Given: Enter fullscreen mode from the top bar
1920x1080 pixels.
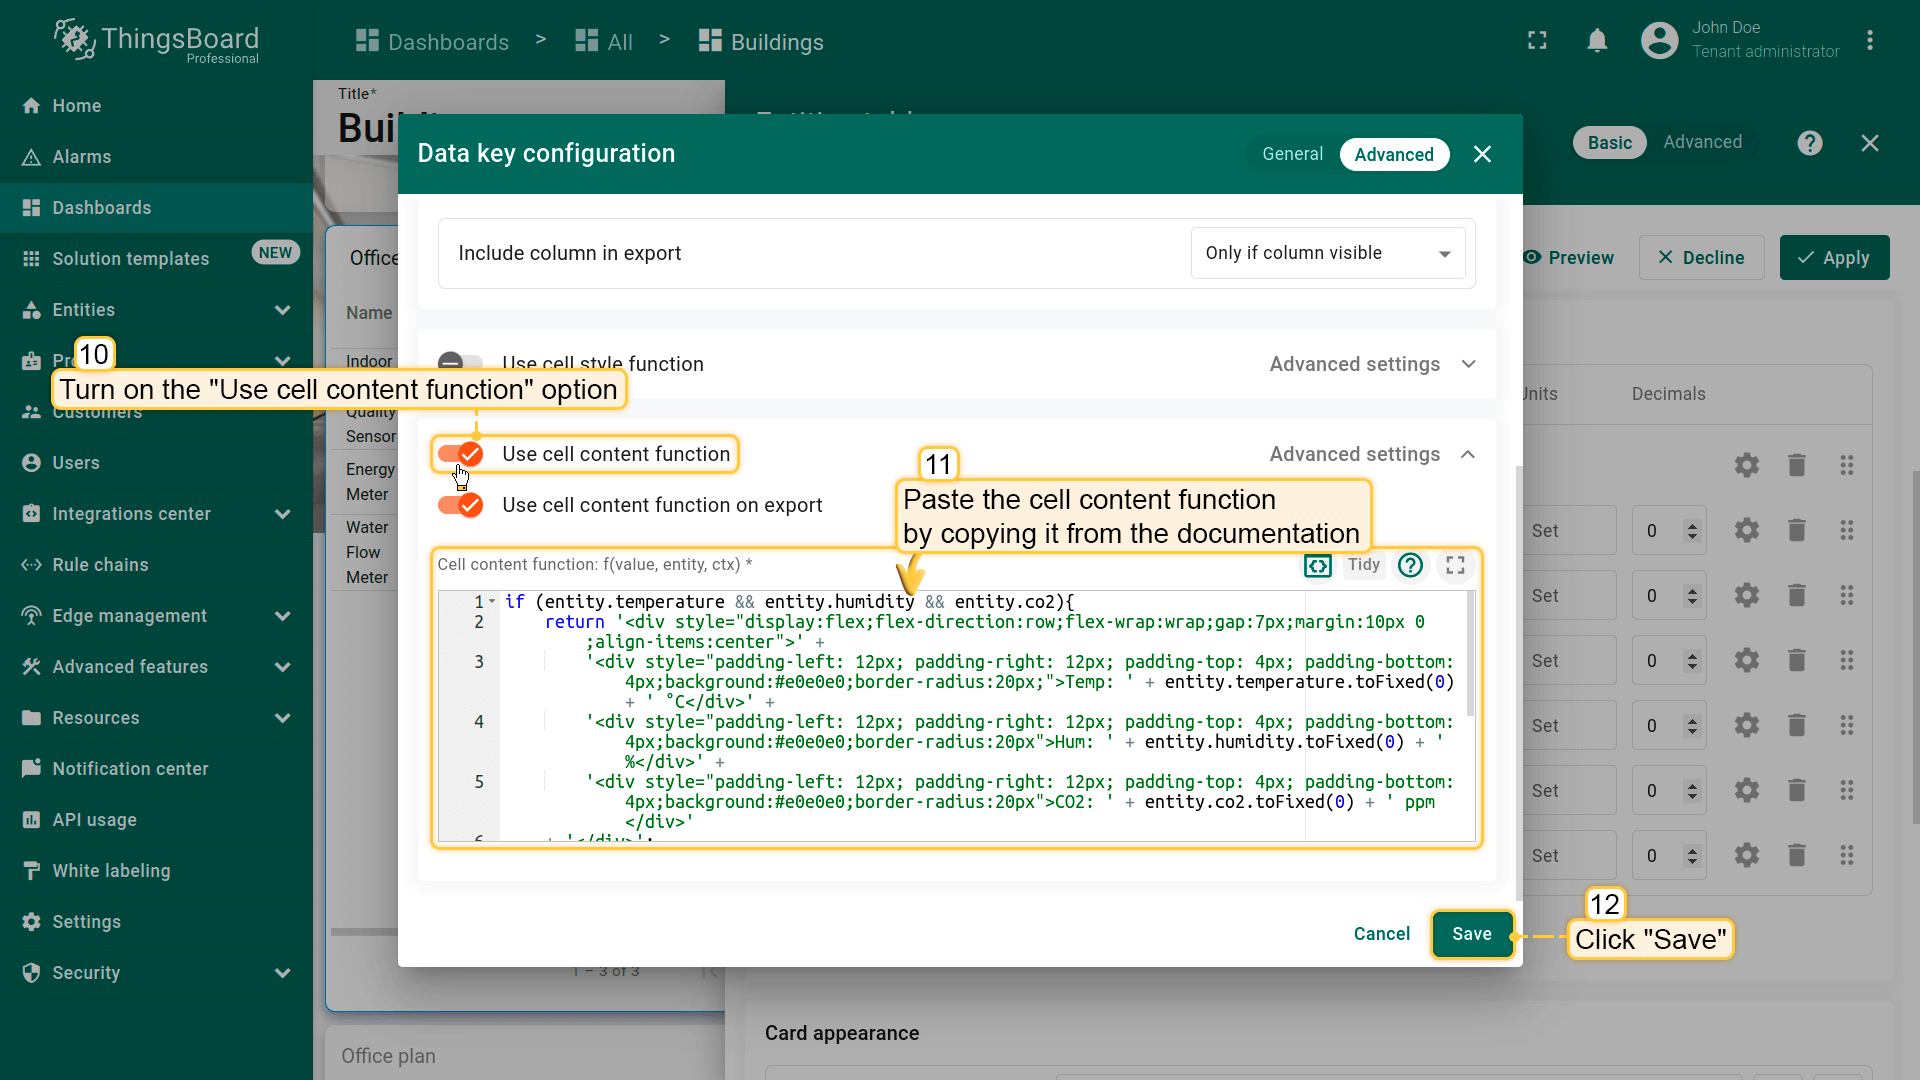Looking at the screenshot, I should (1537, 41).
